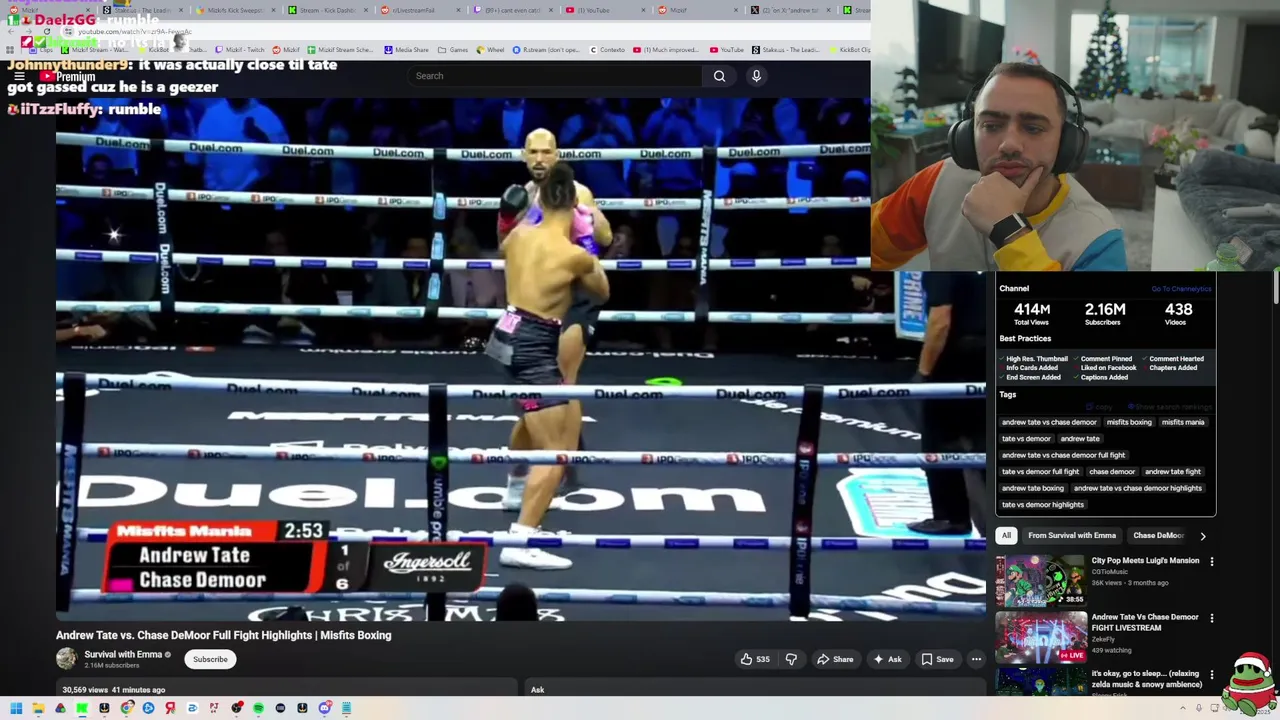Subscribe to Survival with Emma
Screen dimensions: 1280x720
pos(210,659)
